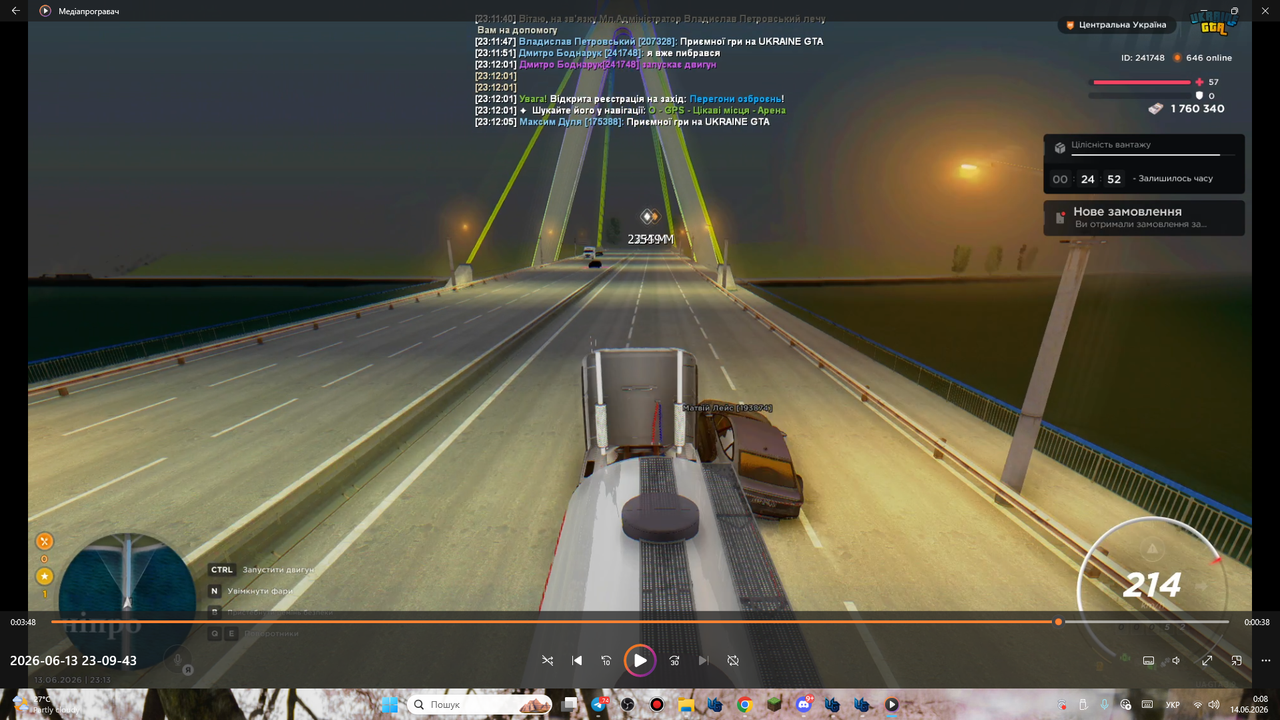Click the Залишилось часу timer label
The width and height of the screenshot is (1280, 720).
tap(1173, 178)
